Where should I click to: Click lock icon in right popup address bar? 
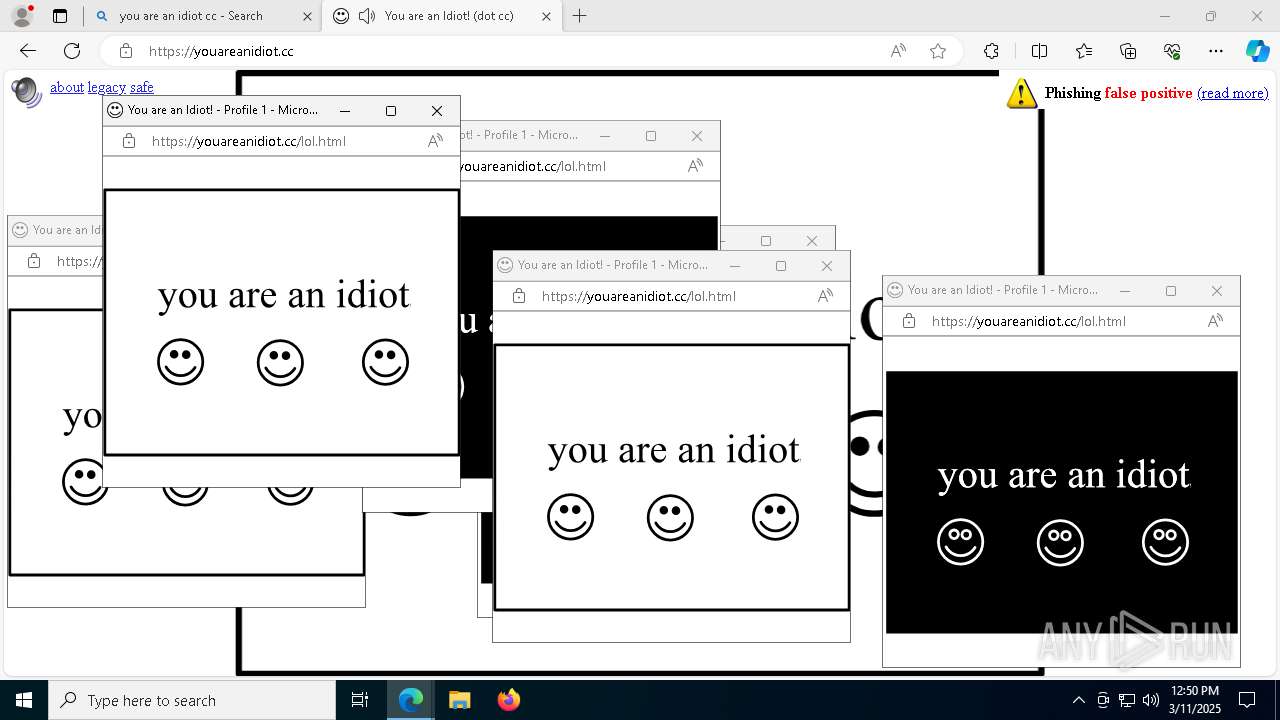(x=909, y=321)
